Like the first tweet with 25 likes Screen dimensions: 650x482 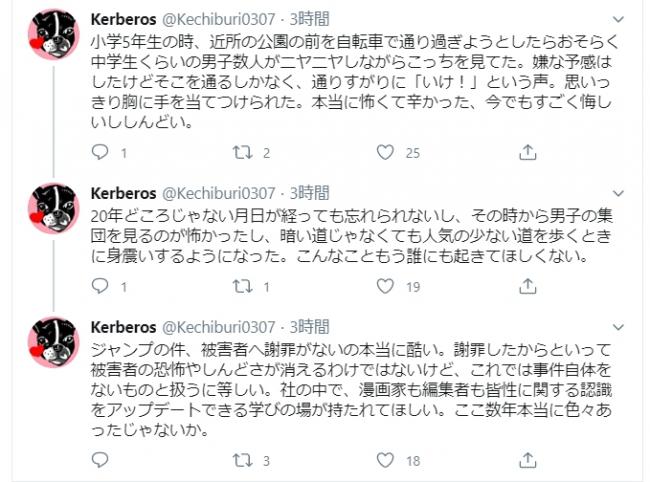(385, 153)
